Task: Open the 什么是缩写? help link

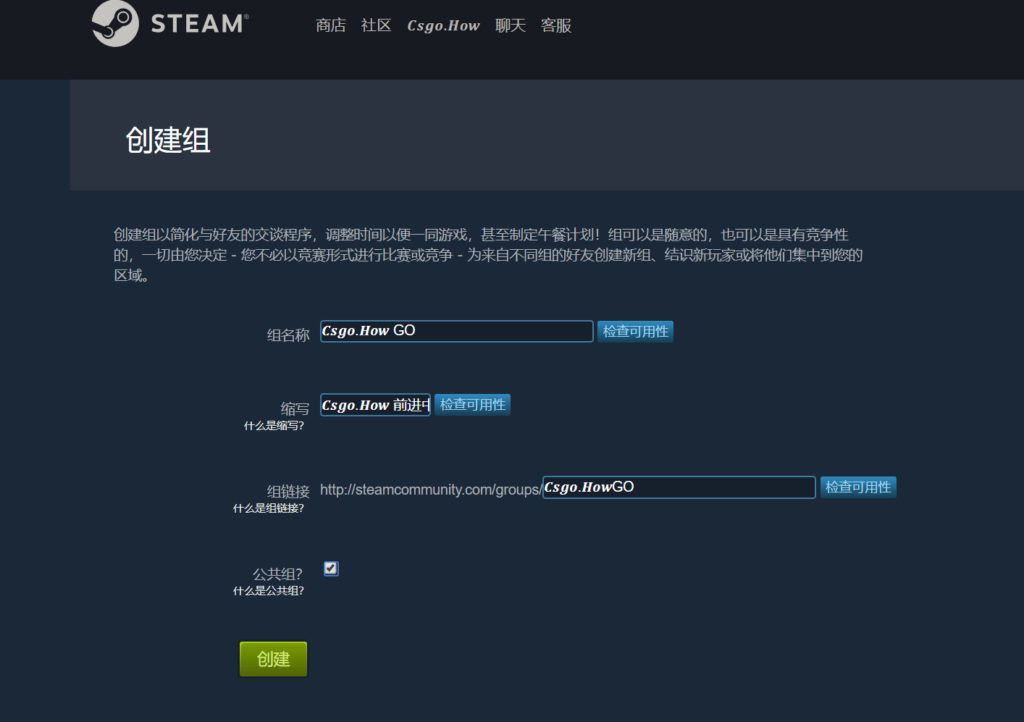Action: (x=274, y=426)
